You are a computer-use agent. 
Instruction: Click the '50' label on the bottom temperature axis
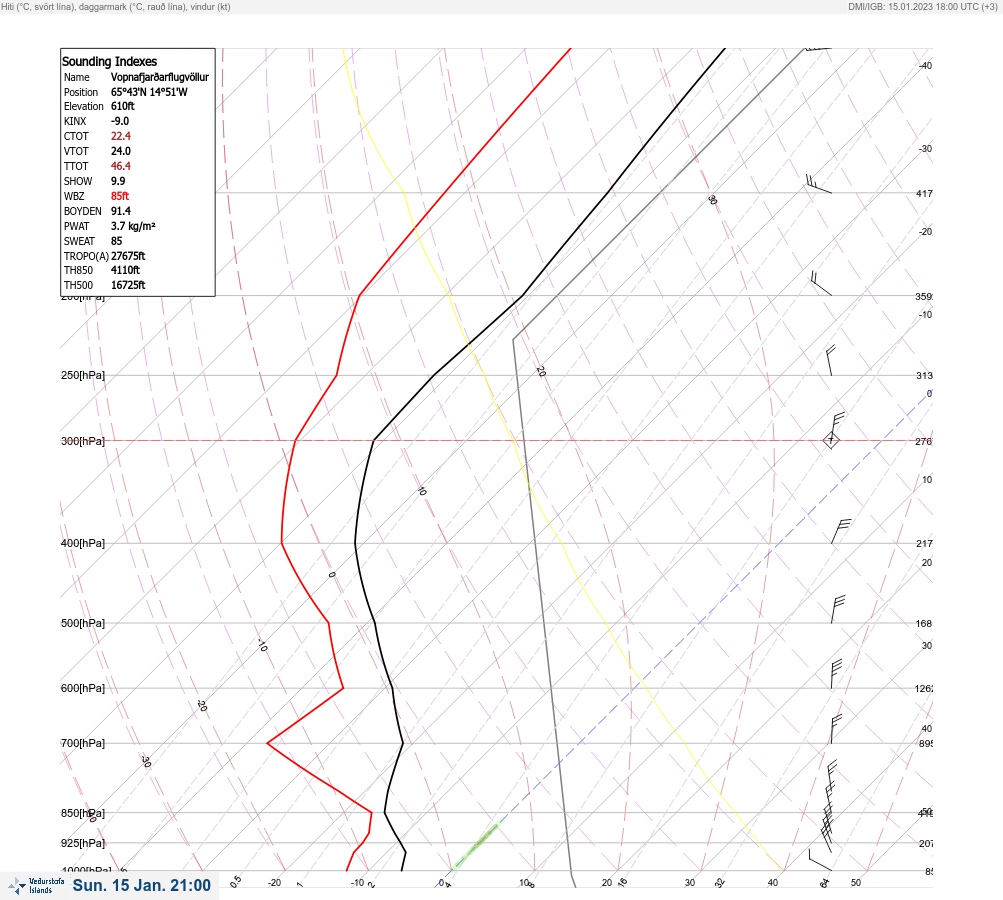click(x=856, y=883)
